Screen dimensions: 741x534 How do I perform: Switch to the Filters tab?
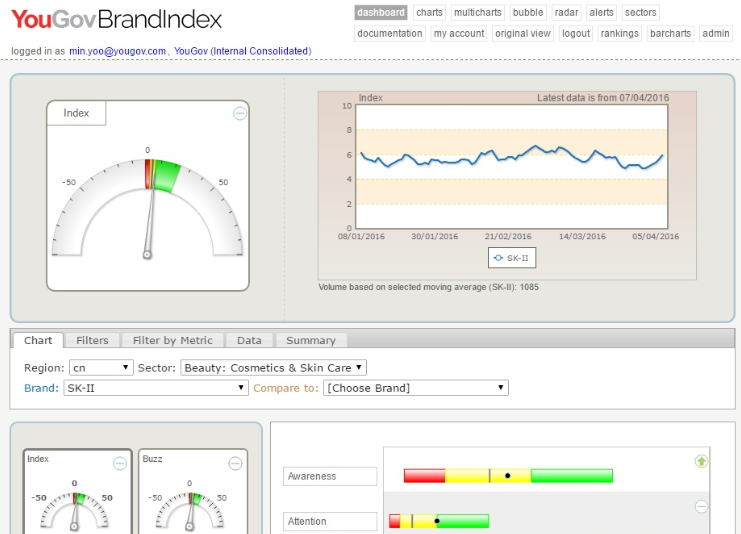click(x=92, y=340)
